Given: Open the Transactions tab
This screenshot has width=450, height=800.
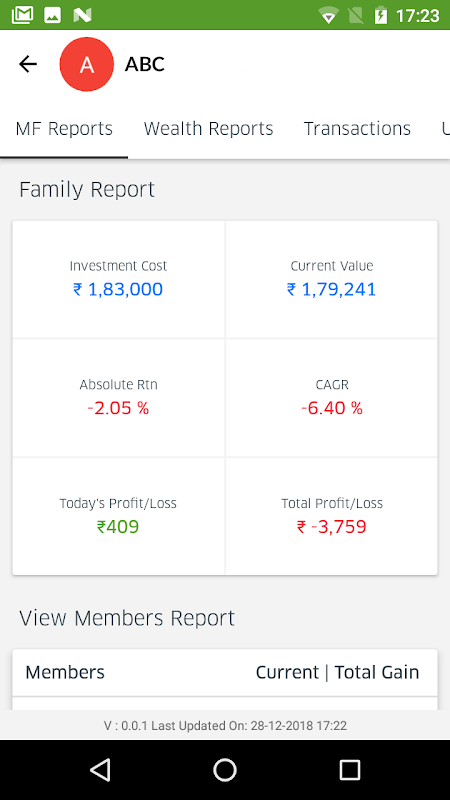Looking at the screenshot, I should pyautogui.click(x=357, y=129).
